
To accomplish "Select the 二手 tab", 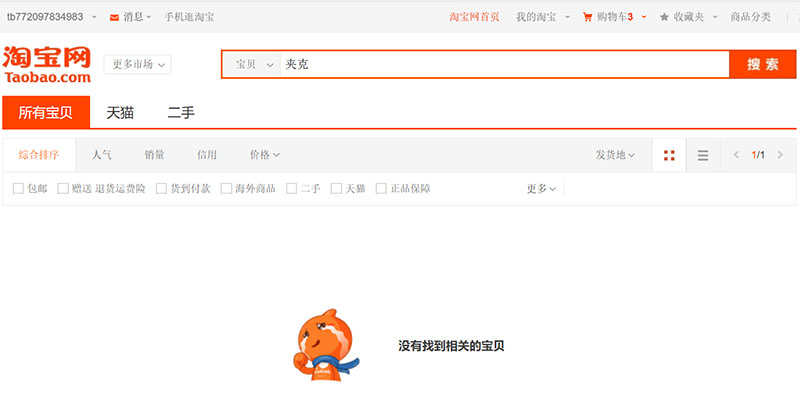I will coord(181,113).
